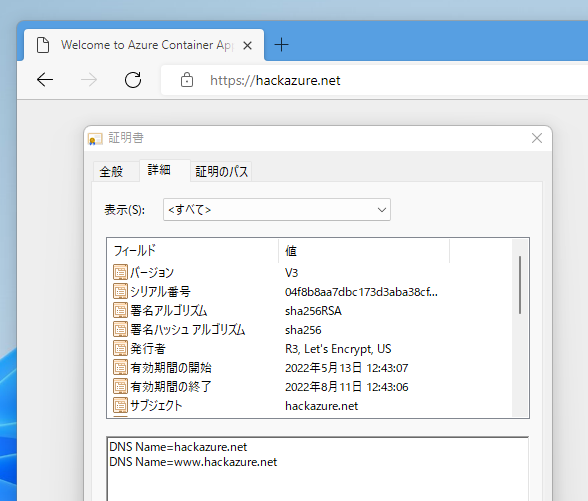Image resolution: width=588 pixels, height=501 pixels.
Task: Close the 証明書 dialog
Action: coord(537,138)
